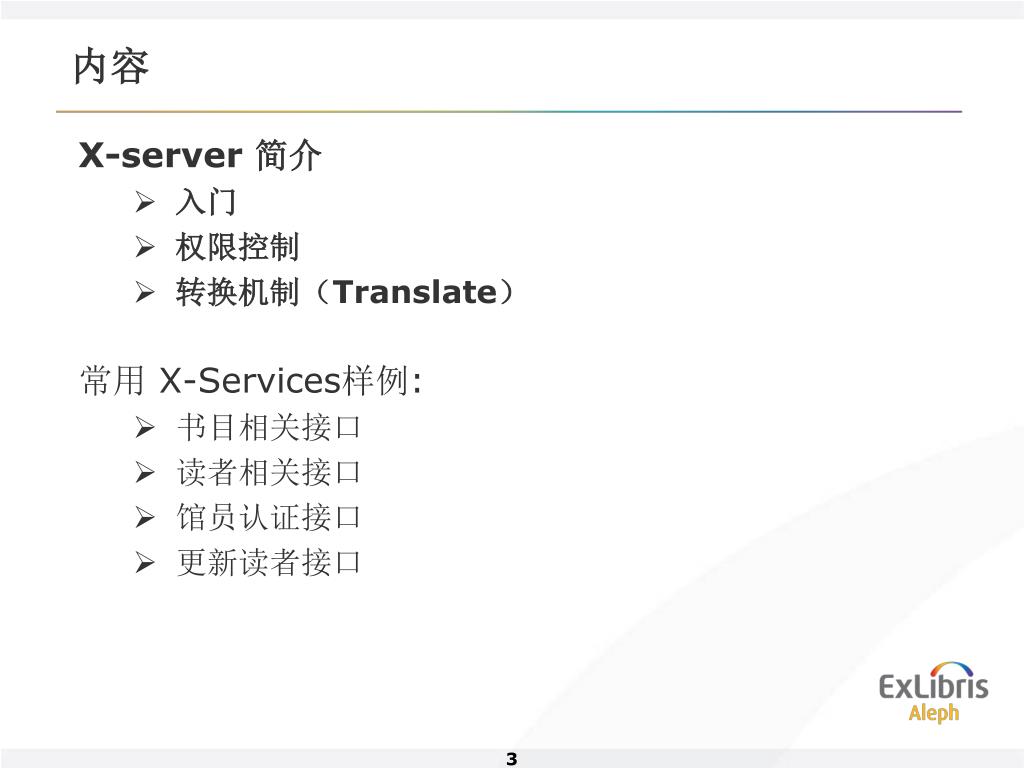This screenshot has height=768, width=1024.
Task: Click the ExLibris Aleph logo
Action: pyautogui.click(x=933, y=693)
